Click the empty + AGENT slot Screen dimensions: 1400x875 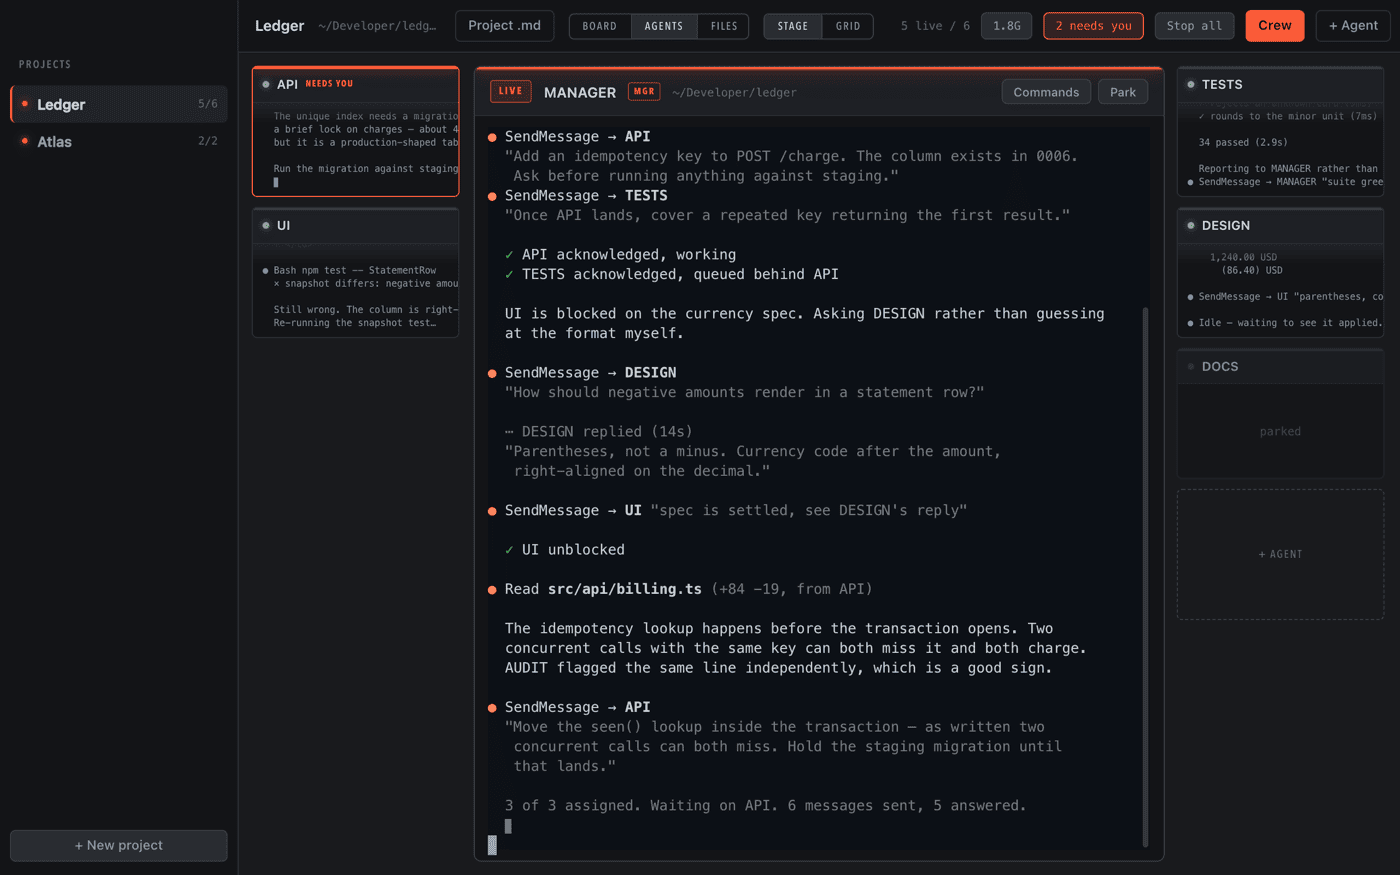(x=1280, y=554)
